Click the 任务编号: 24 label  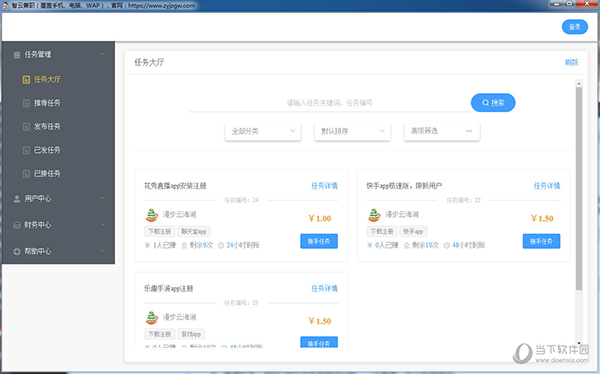(241, 200)
